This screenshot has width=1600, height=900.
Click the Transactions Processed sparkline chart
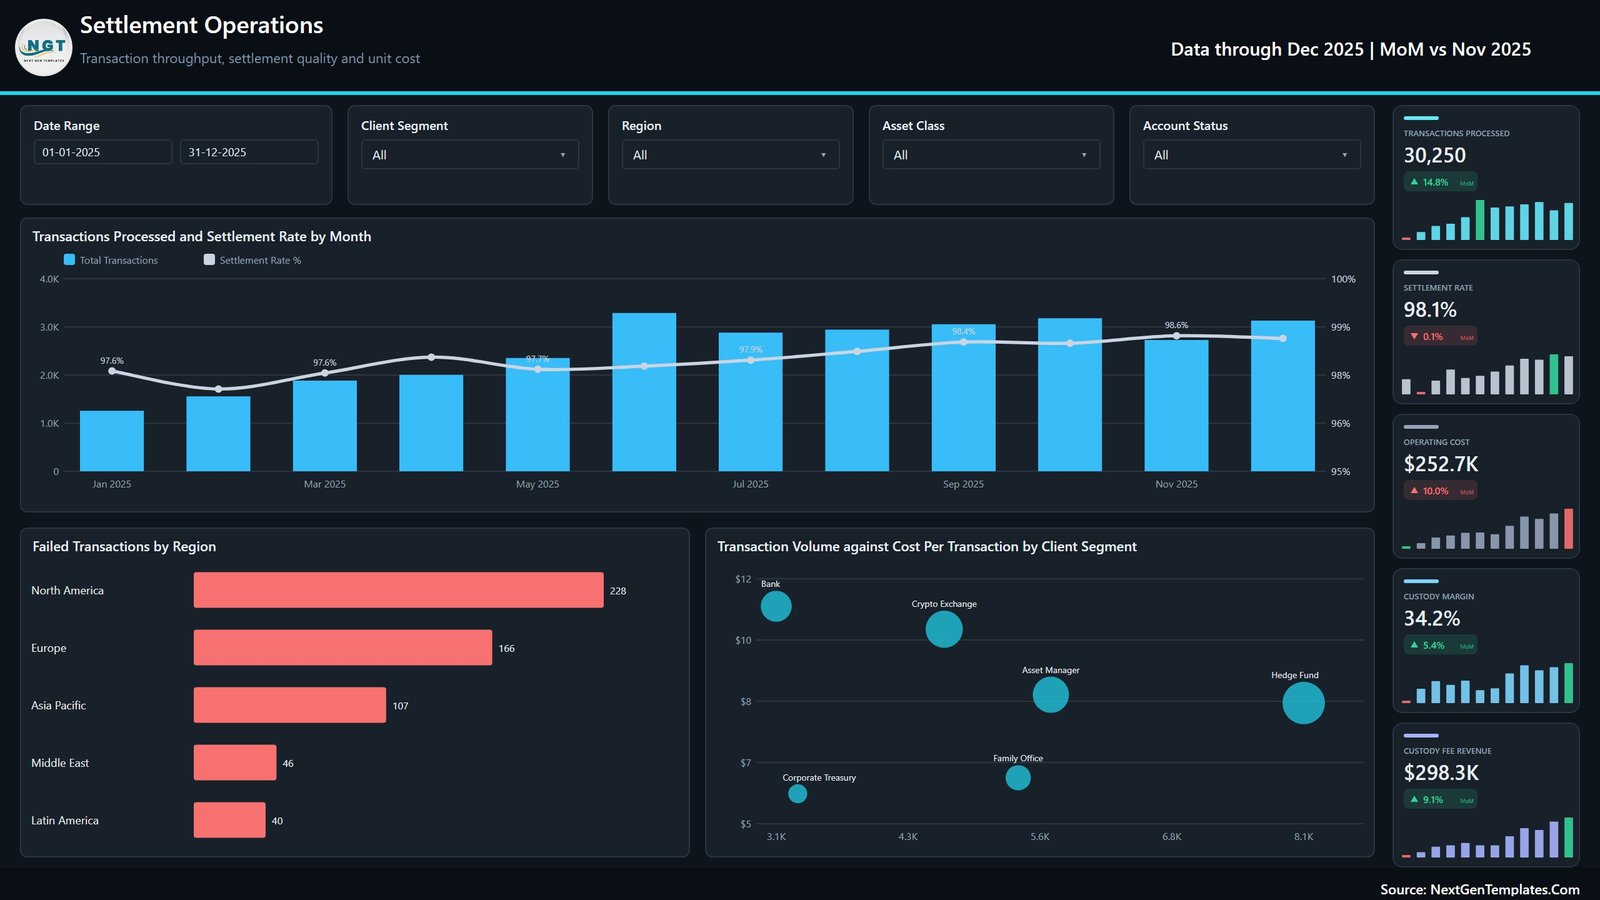[1487, 219]
